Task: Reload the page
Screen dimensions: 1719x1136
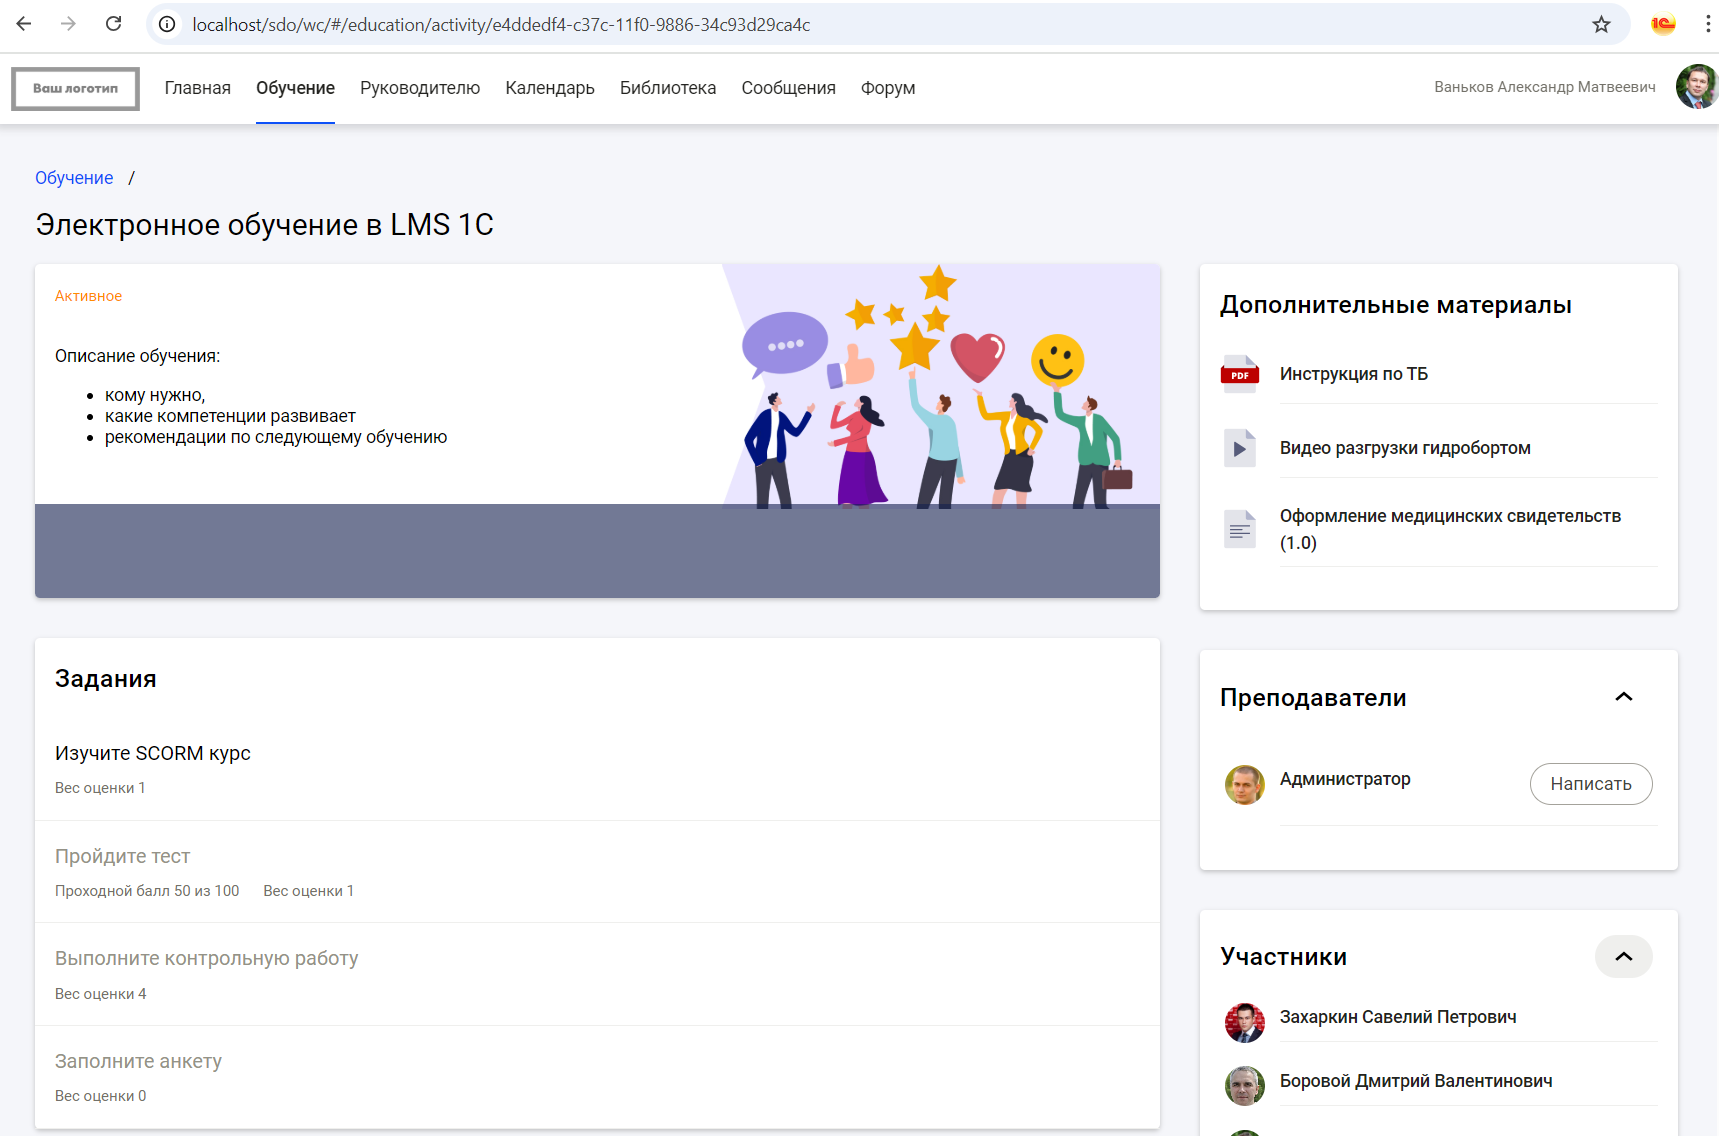Action: pyautogui.click(x=113, y=24)
